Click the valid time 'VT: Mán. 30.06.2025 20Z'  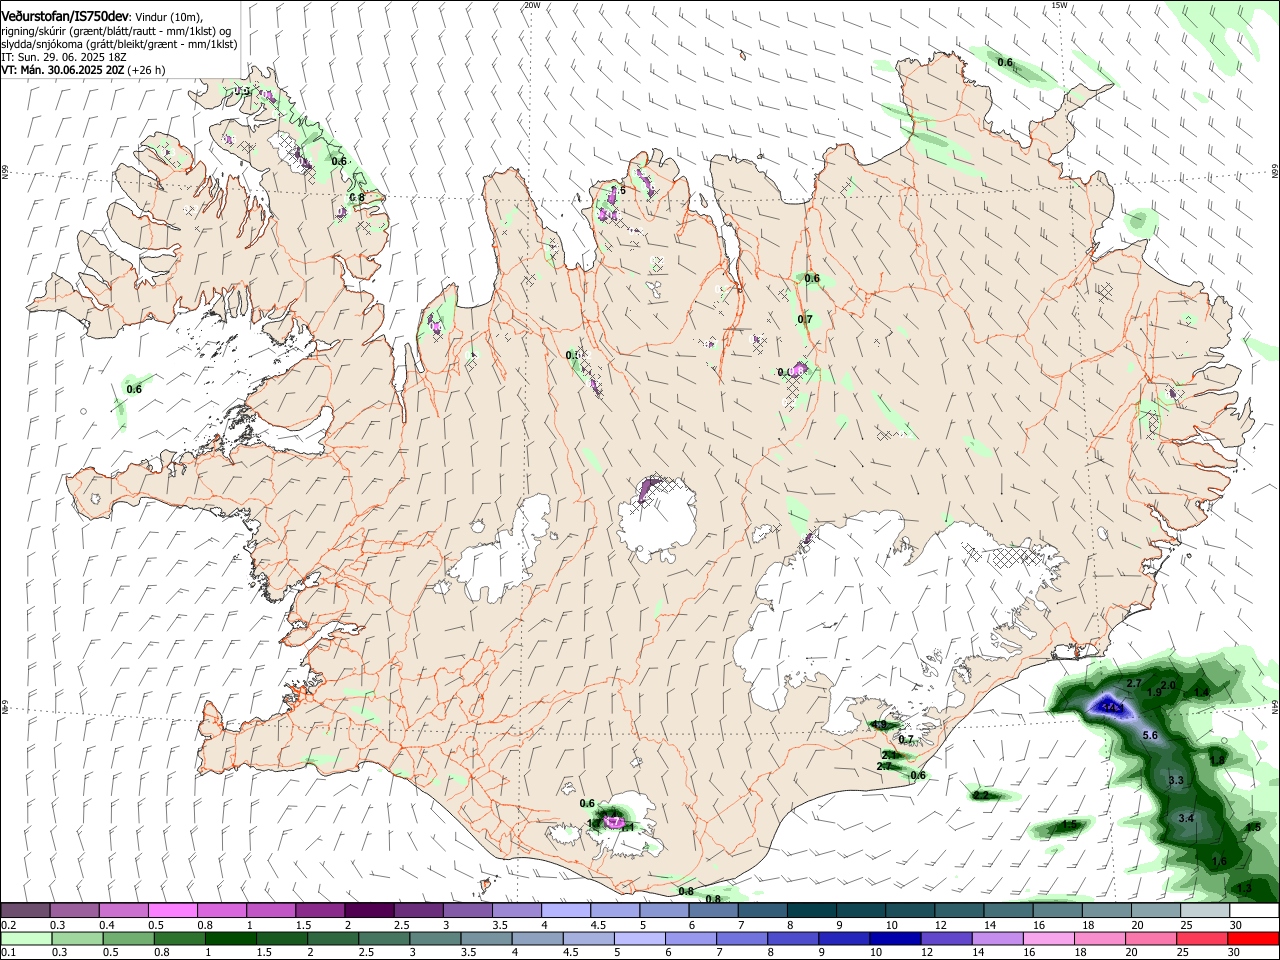click(x=63, y=71)
